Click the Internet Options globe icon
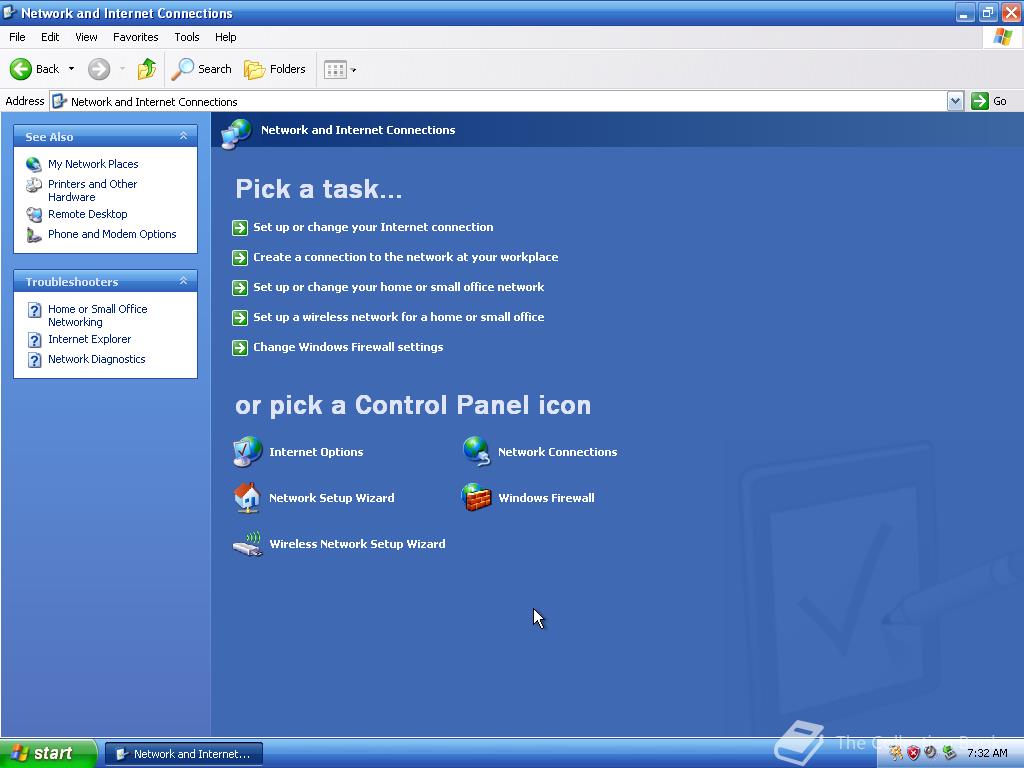Image resolution: width=1024 pixels, height=768 pixels. click(x=248, y=452)
